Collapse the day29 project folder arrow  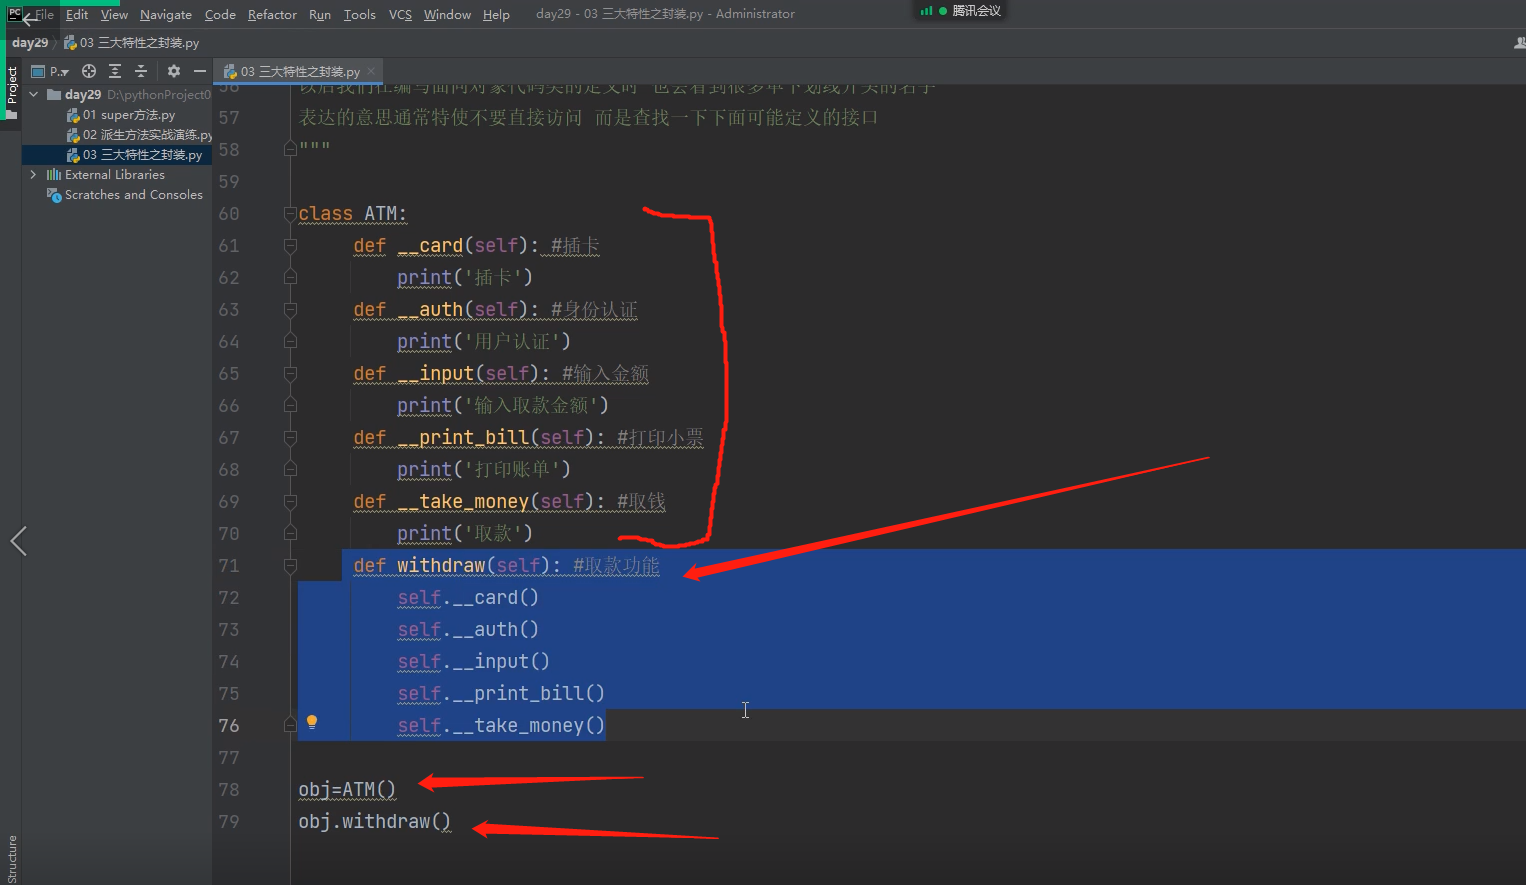(x=34, y=94)
